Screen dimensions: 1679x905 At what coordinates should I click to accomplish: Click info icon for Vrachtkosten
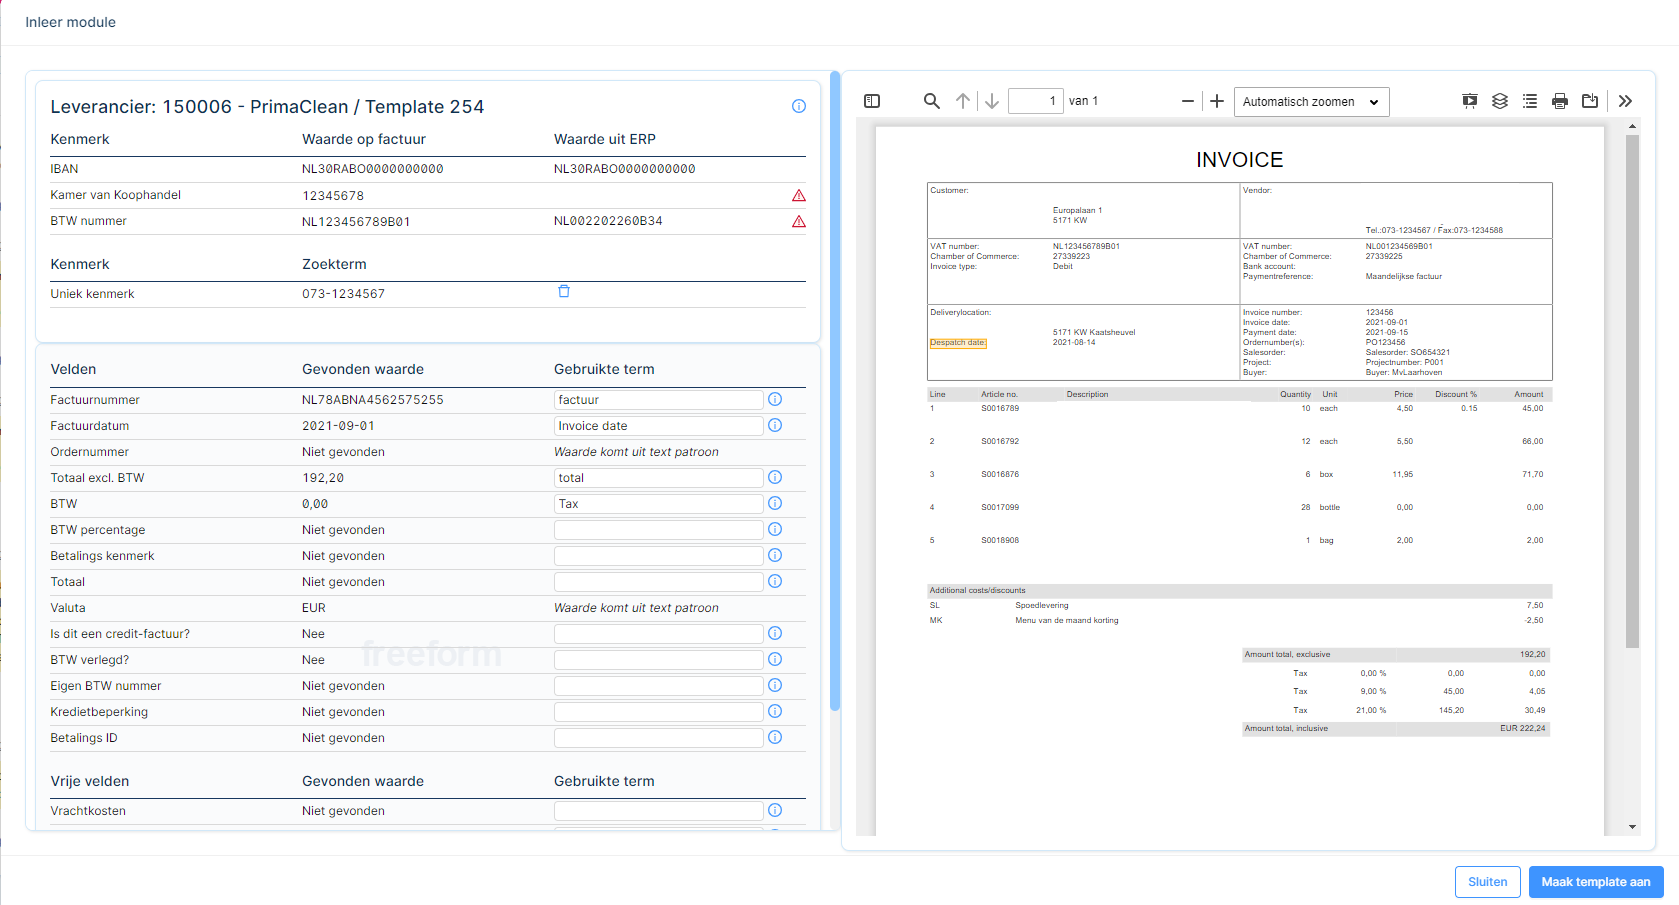(775, 810)
